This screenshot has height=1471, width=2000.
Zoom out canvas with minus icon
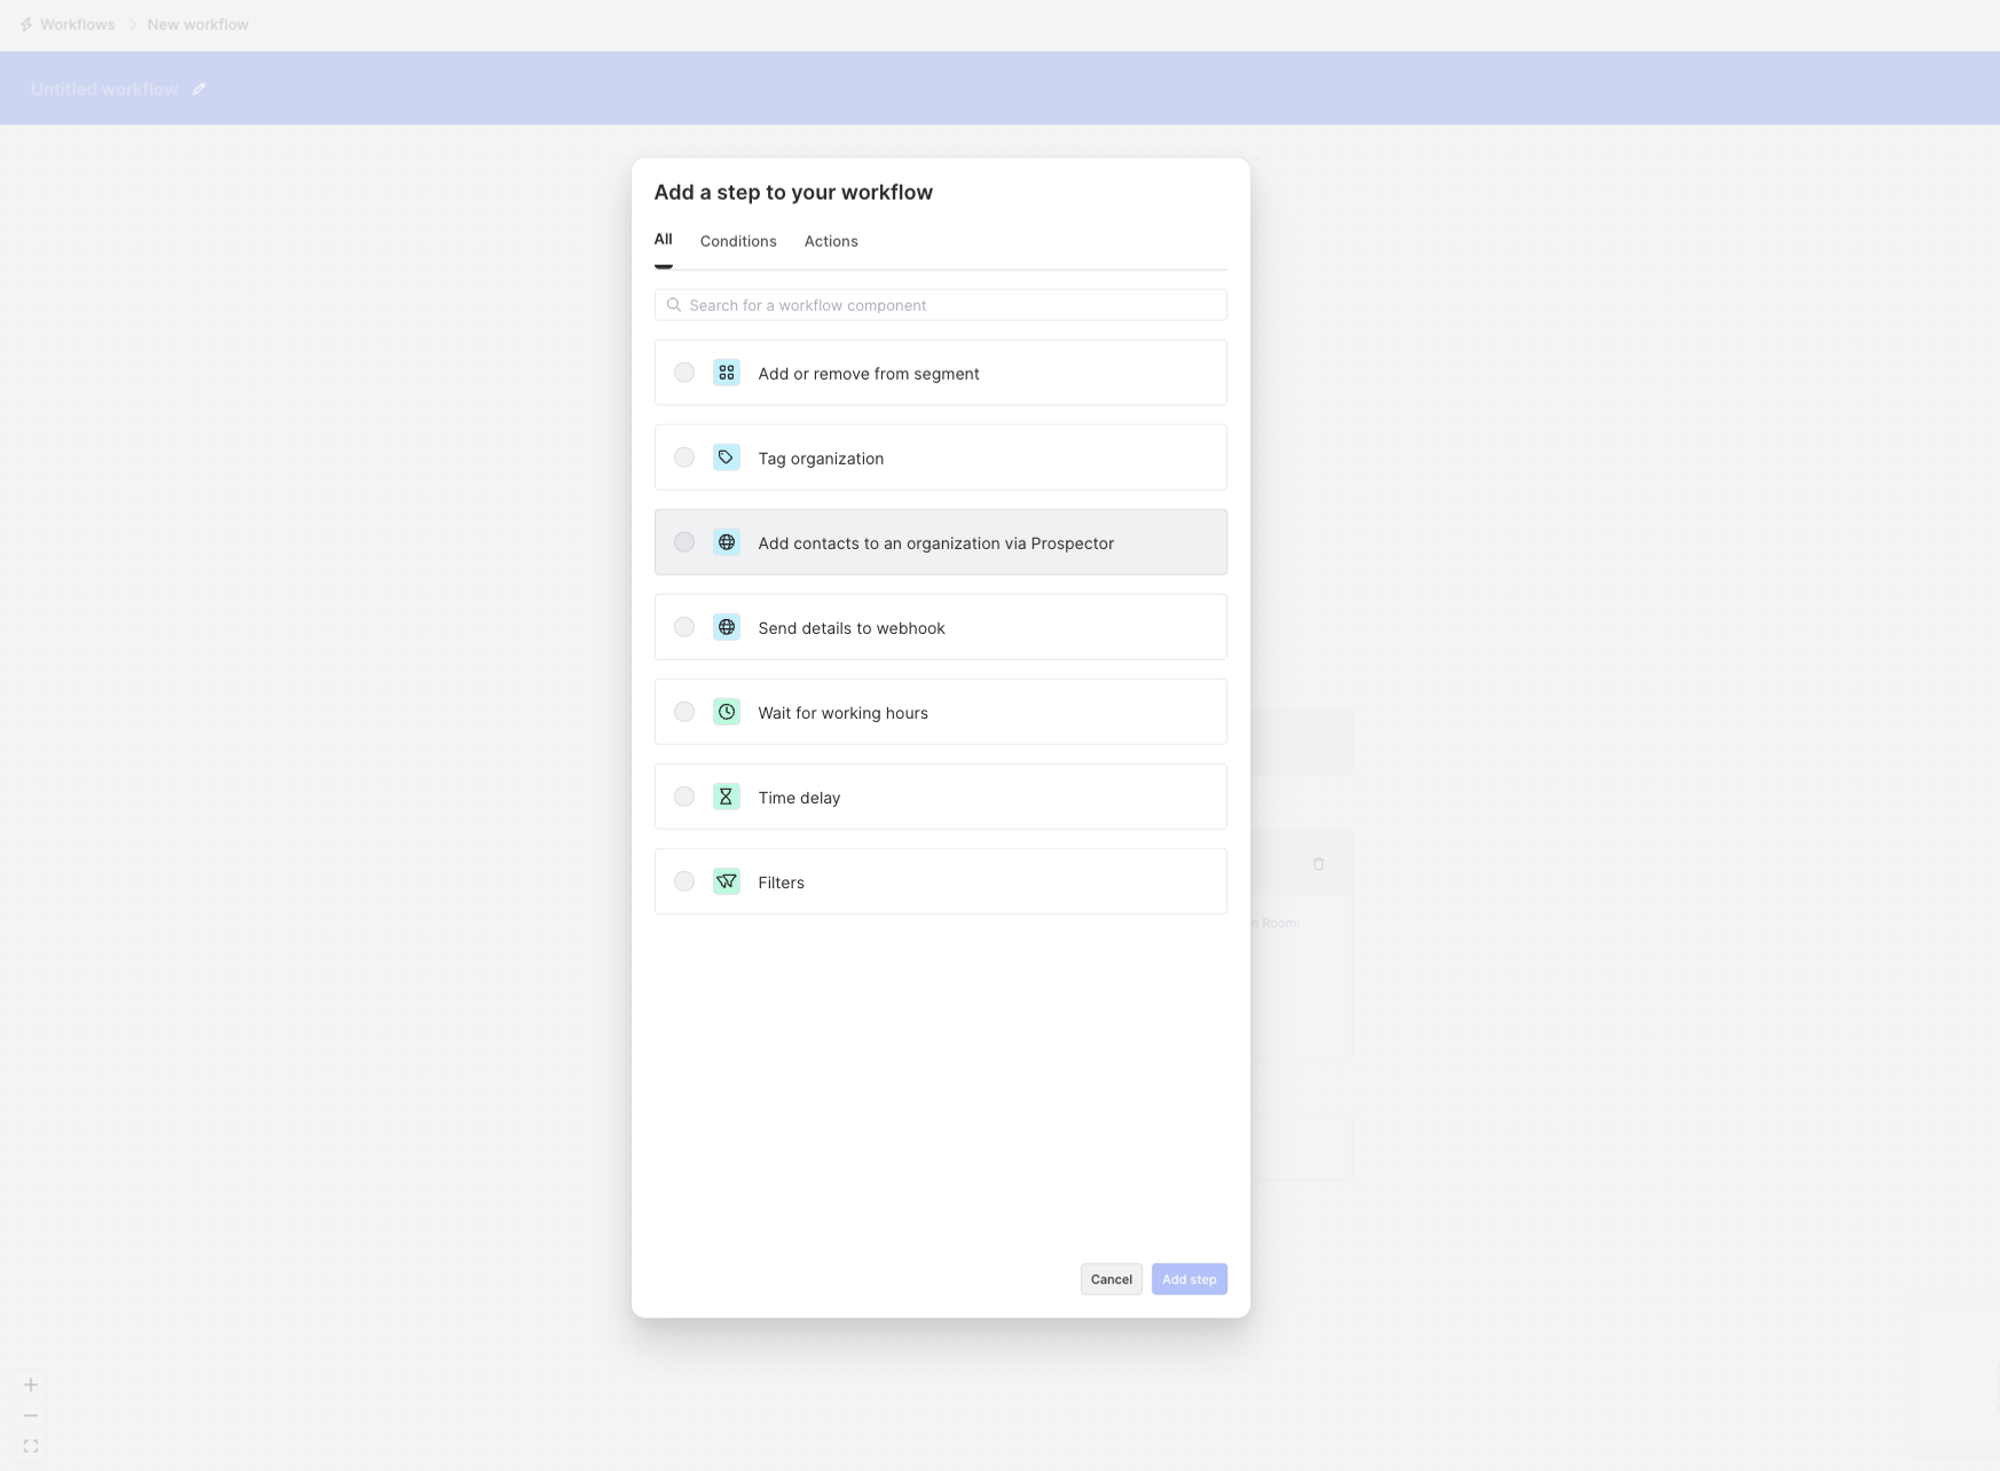click(31, 1416)
